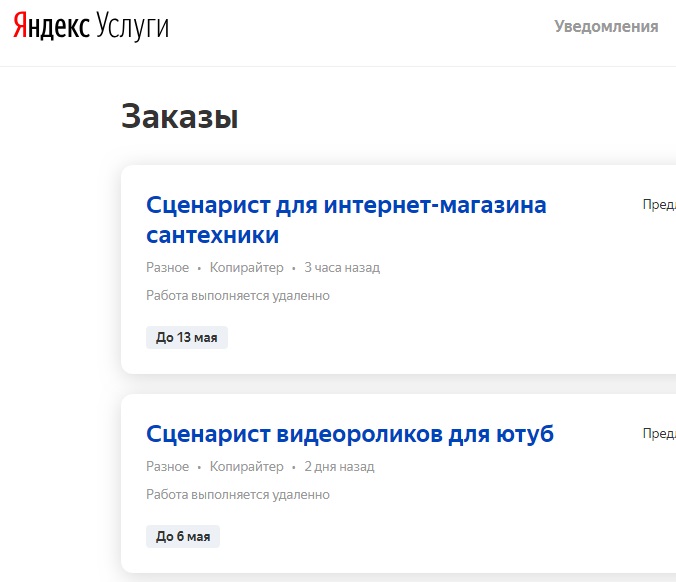Screen dimensions: 676x582
Task: Click the remote work note in the ютуб order
Action: click(238, 495)
